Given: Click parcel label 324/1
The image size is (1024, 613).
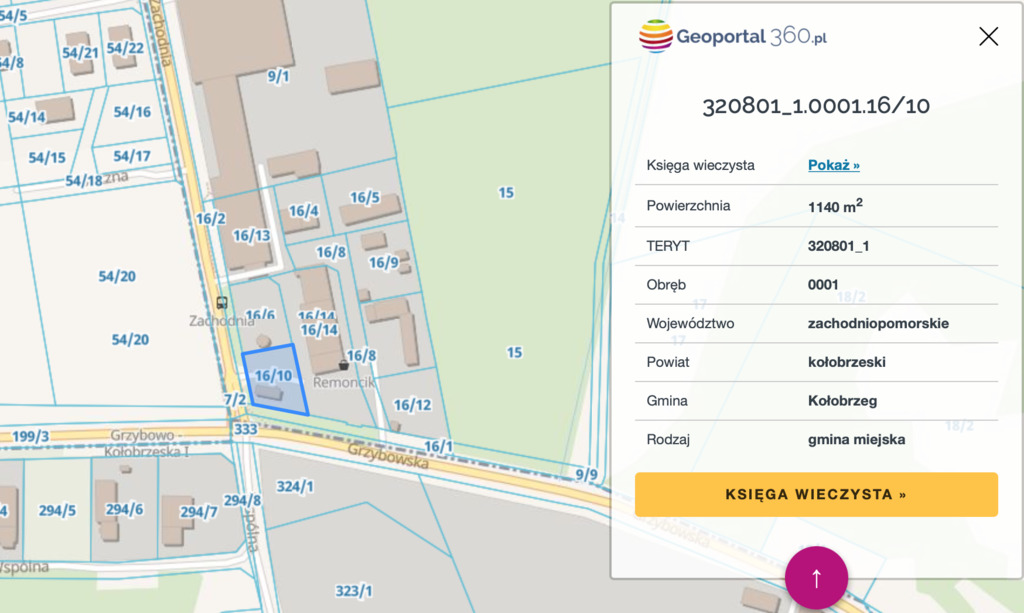Looking at the screenshot, I should tap(295, 487).
